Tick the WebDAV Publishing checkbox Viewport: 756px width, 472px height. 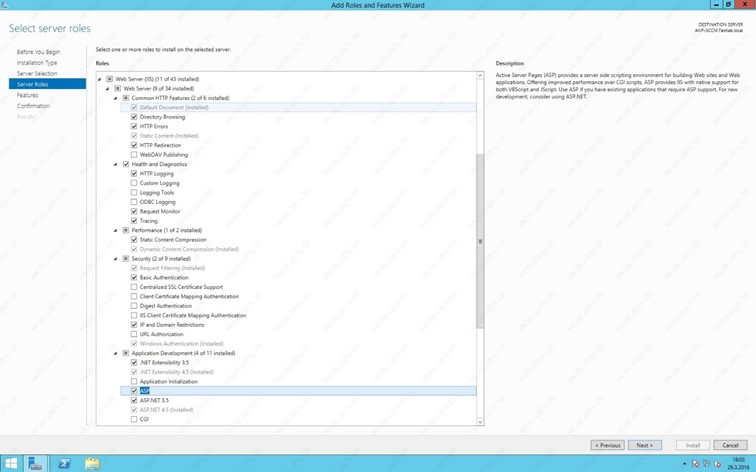pyautogui.click(x=134, y=155)
